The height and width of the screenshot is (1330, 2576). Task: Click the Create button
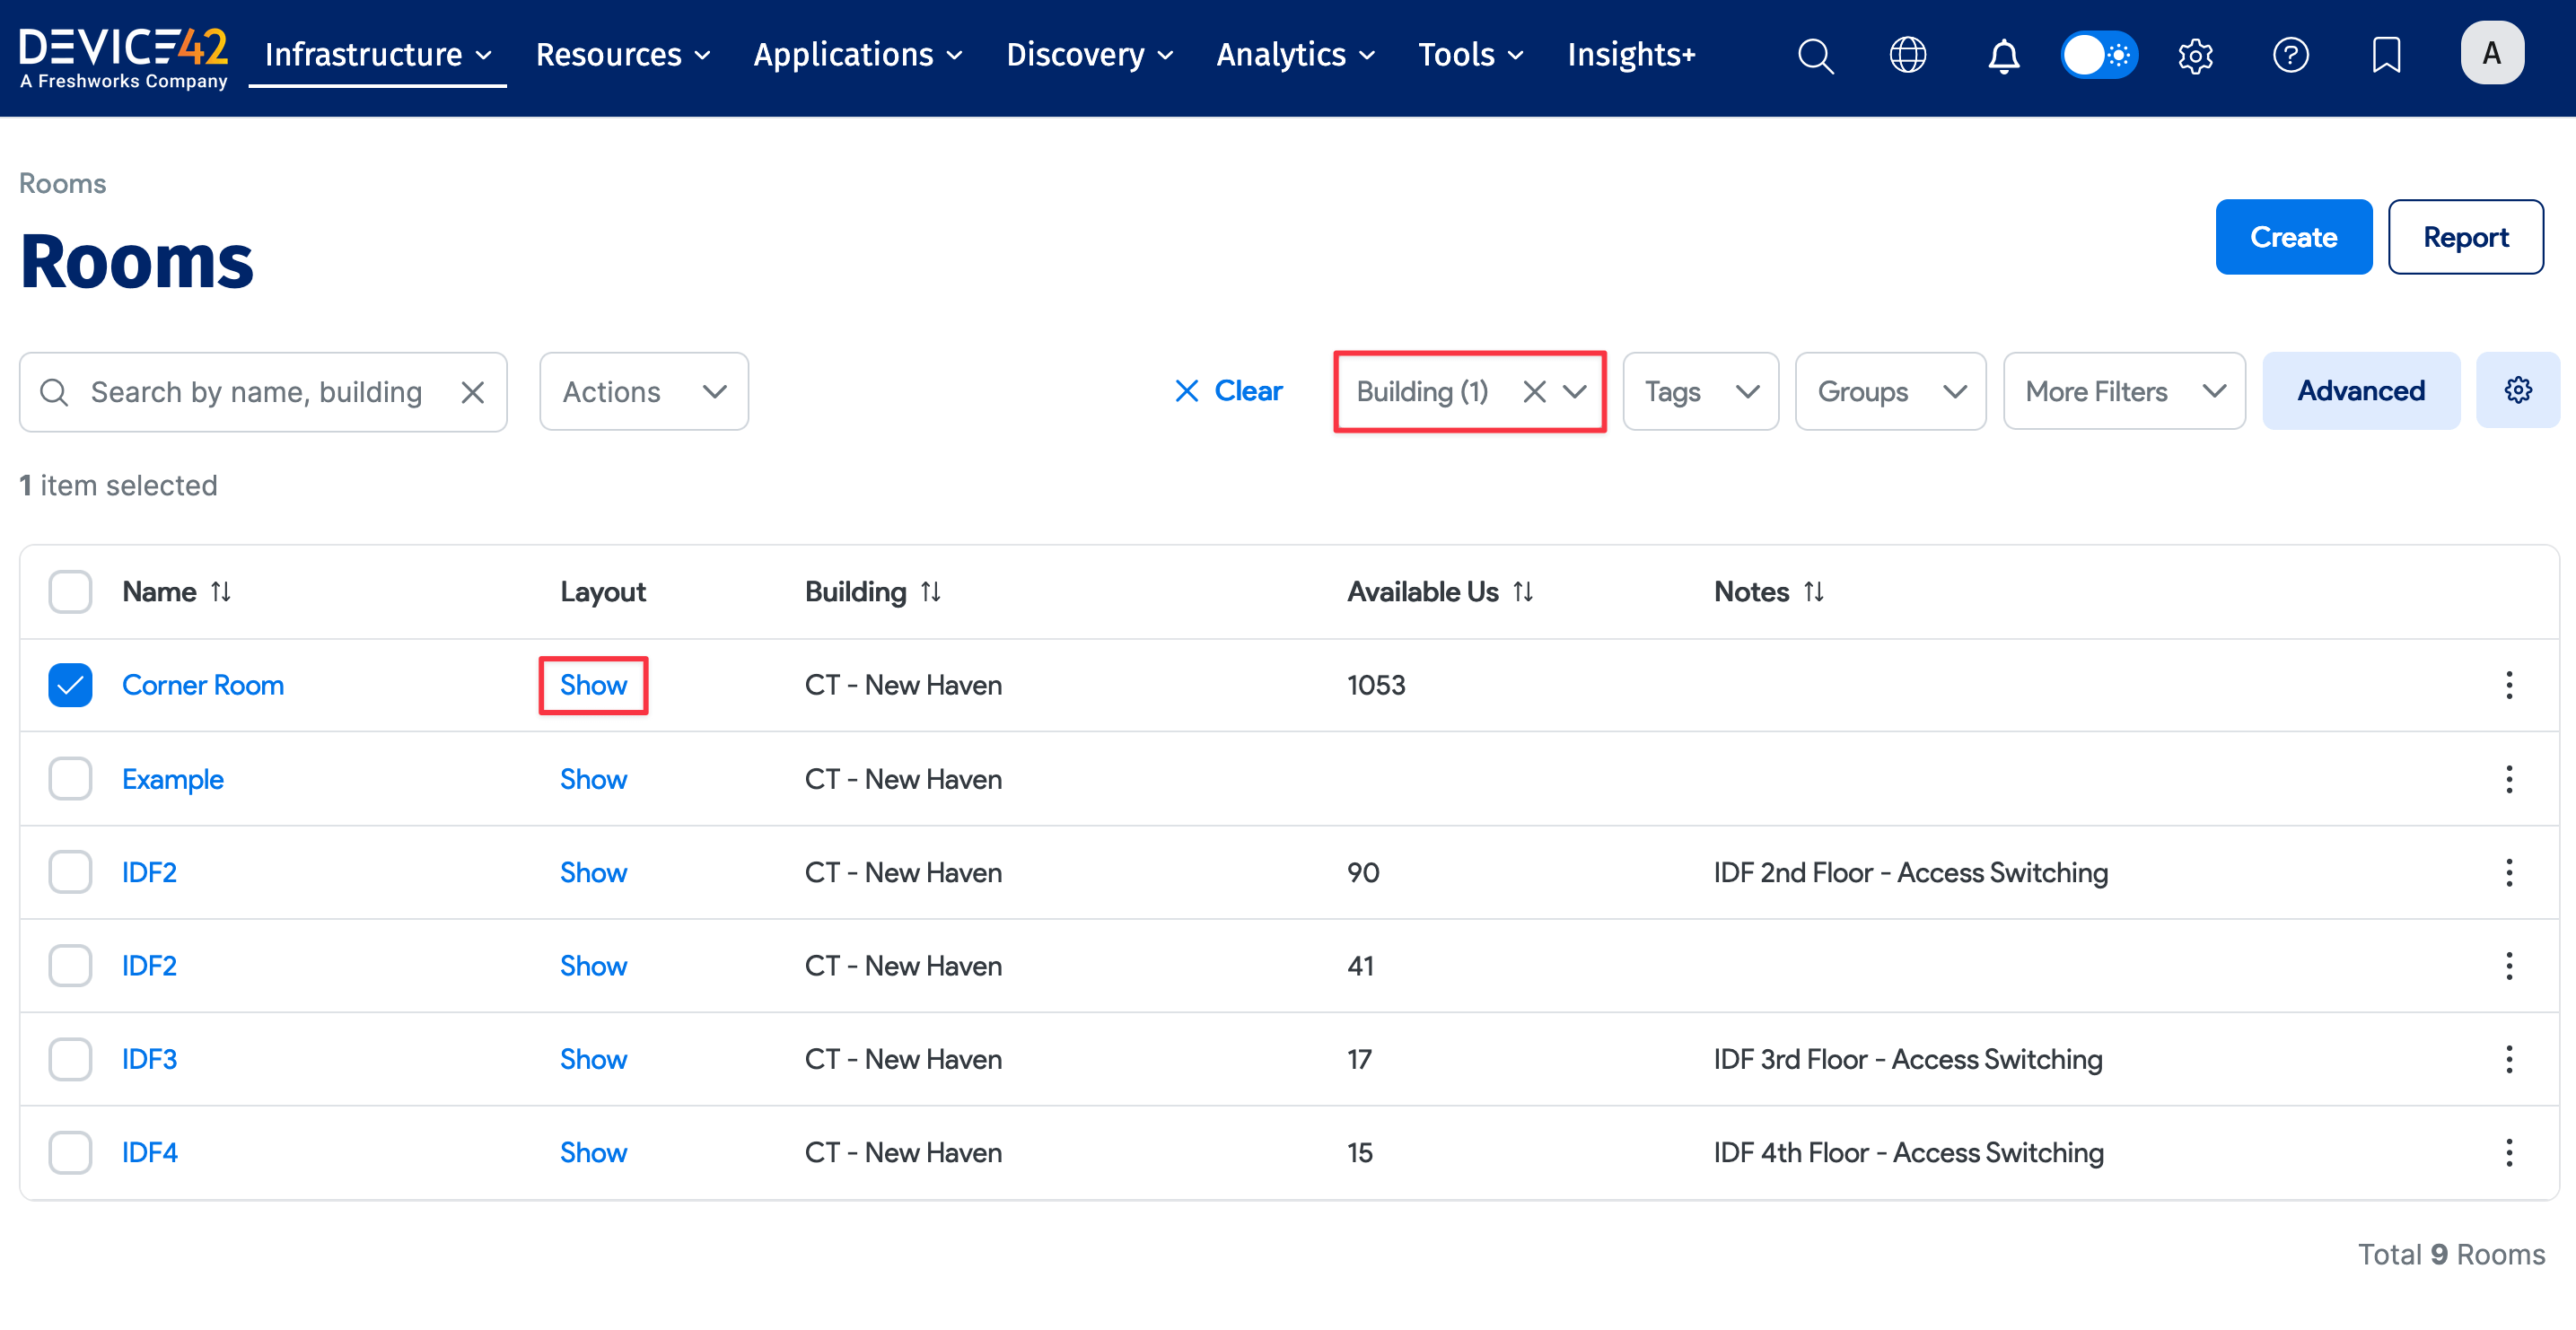coord(2292,237)
